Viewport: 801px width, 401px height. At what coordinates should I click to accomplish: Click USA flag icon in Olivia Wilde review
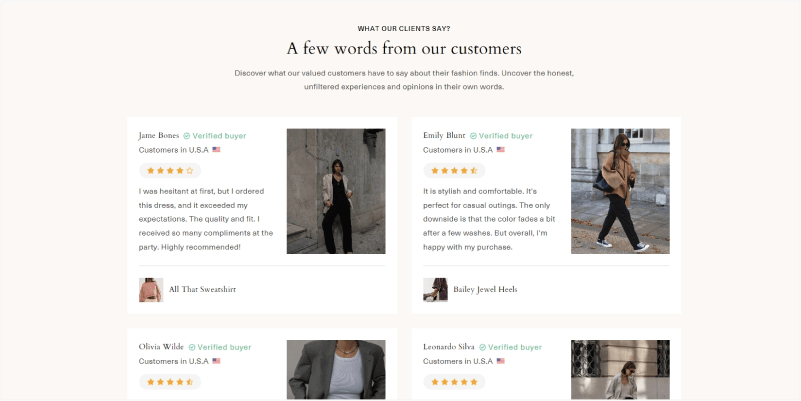[x=216, y=361]
